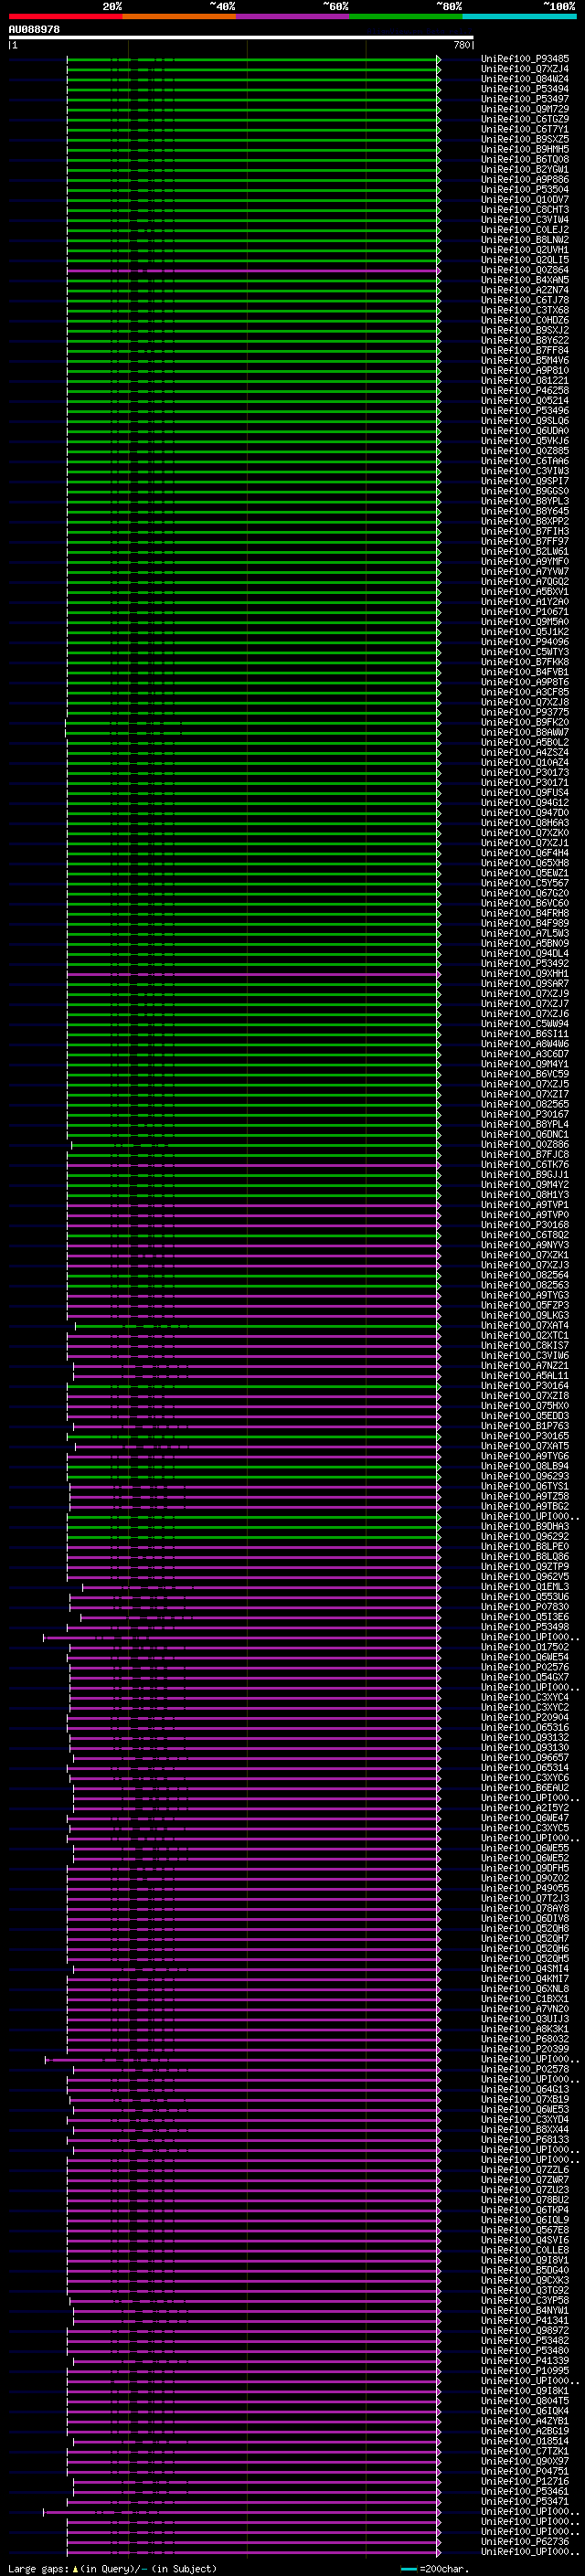
Task: Select hit label UniRef100_O82564
Action: click(525, 1275)
